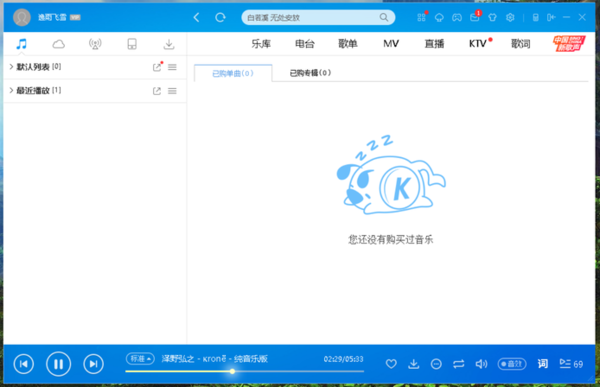Open the mobile remote icon in title bar
This screenshot has height=387, width=600.
[535, 18]
